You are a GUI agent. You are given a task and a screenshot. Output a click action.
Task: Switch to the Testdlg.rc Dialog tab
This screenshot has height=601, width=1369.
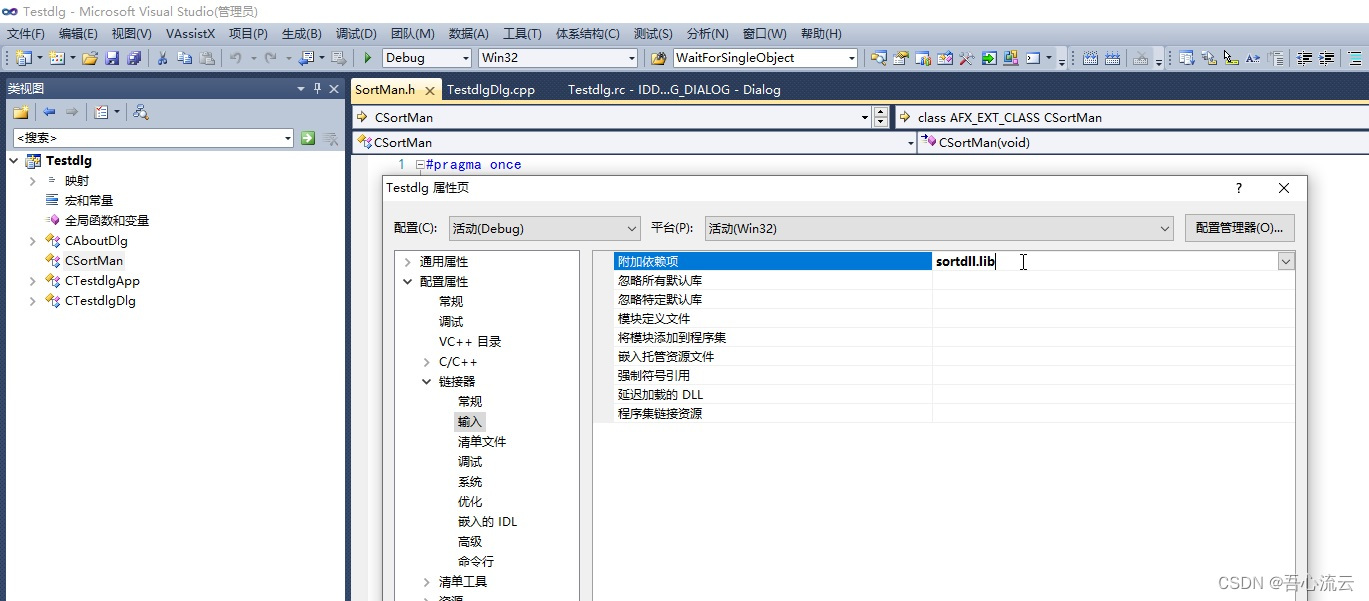pos(674,90)
